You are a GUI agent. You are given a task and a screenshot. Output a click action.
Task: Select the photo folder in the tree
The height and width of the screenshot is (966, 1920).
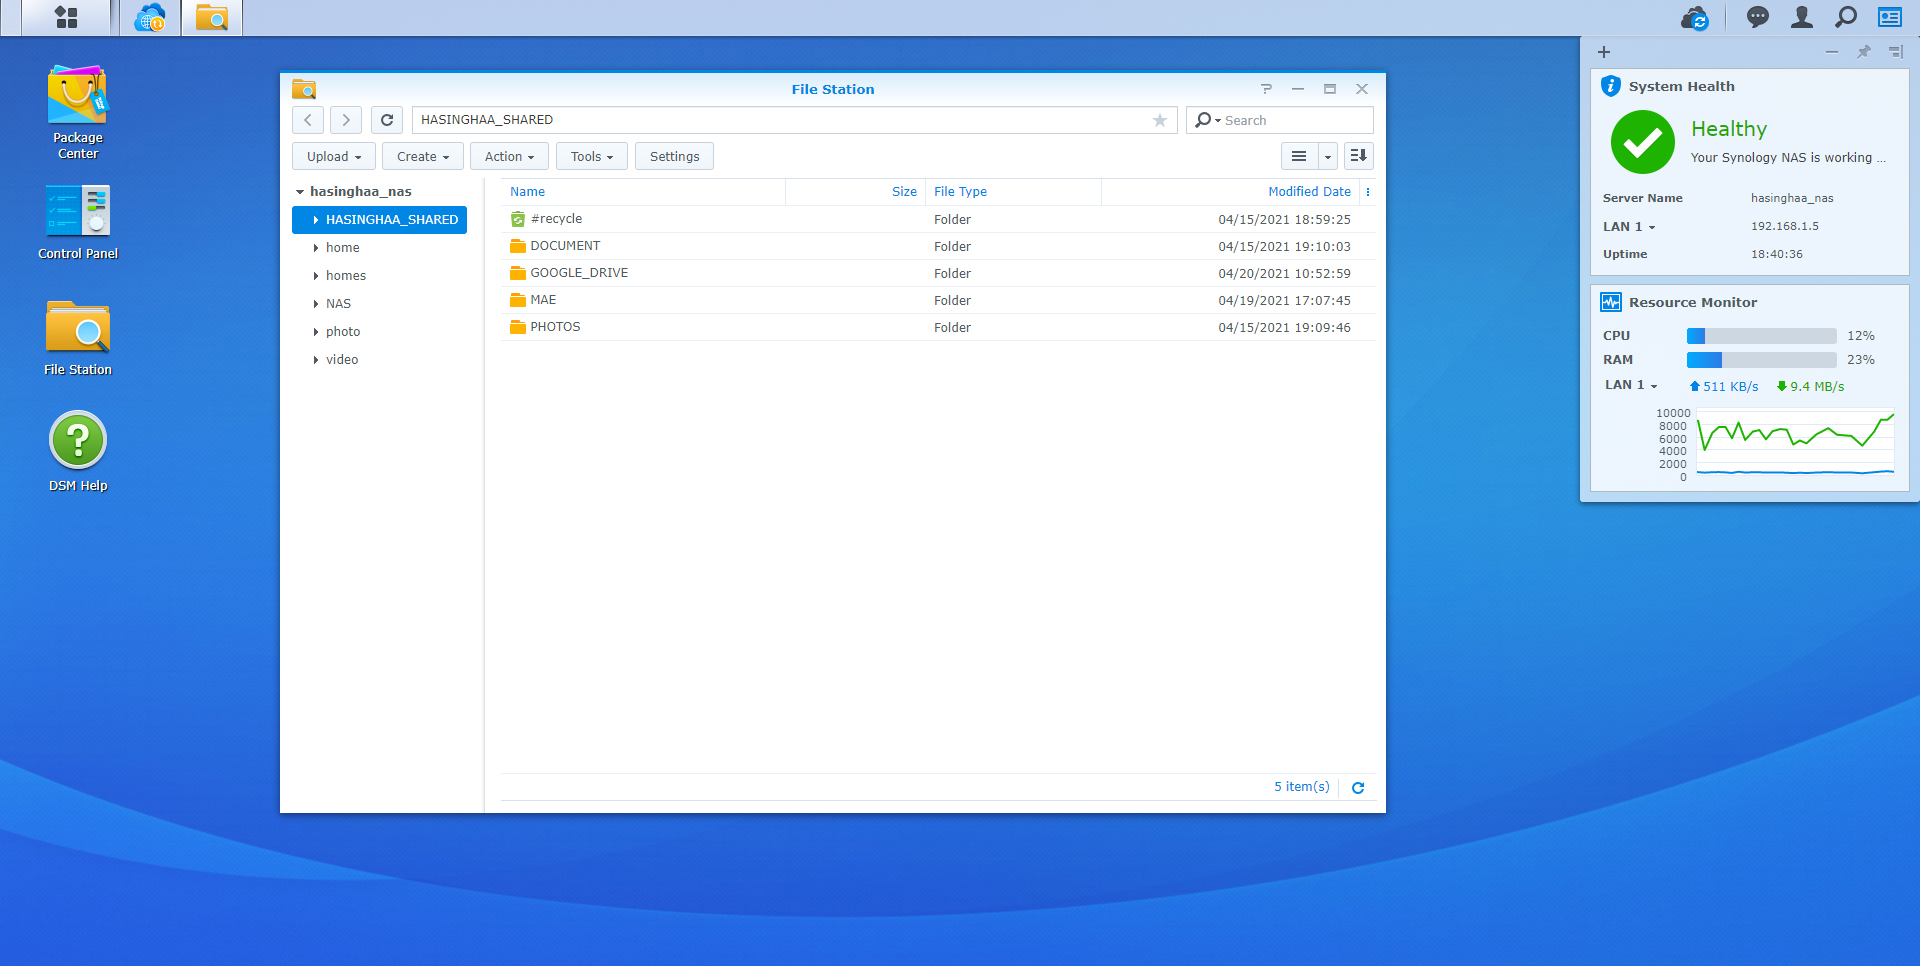(x=343, y=332)
